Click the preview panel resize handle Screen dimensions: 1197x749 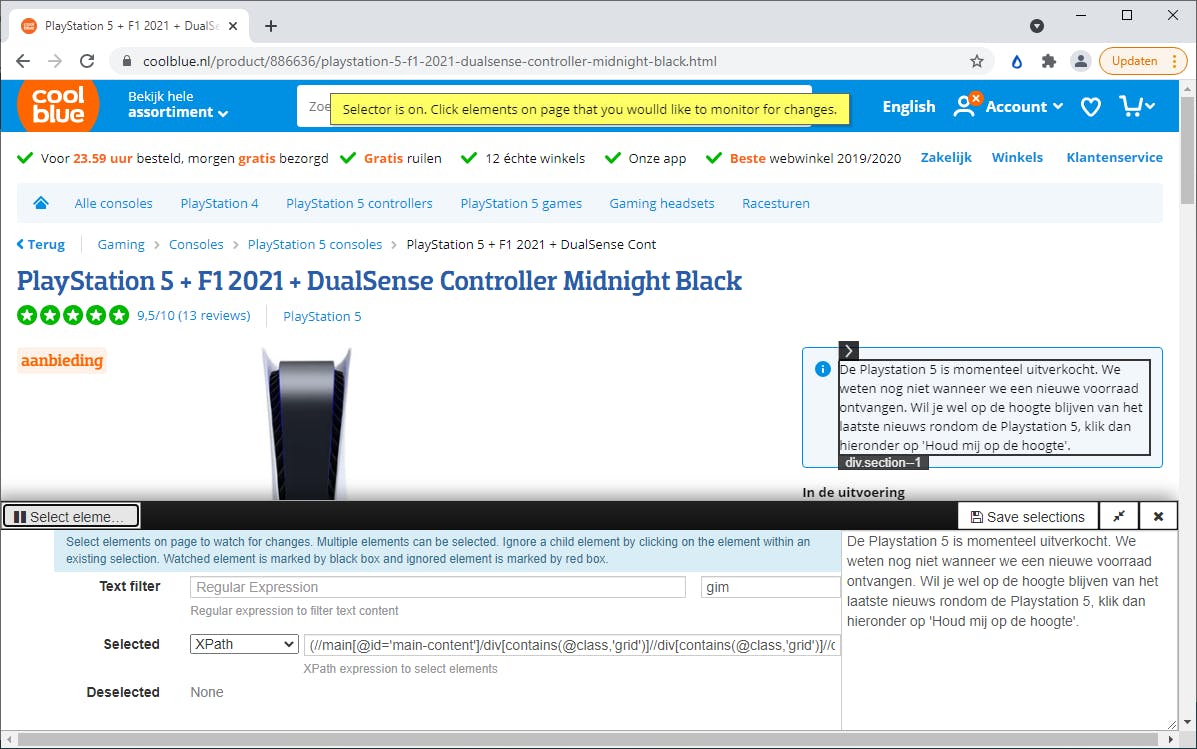[1172, 725]
